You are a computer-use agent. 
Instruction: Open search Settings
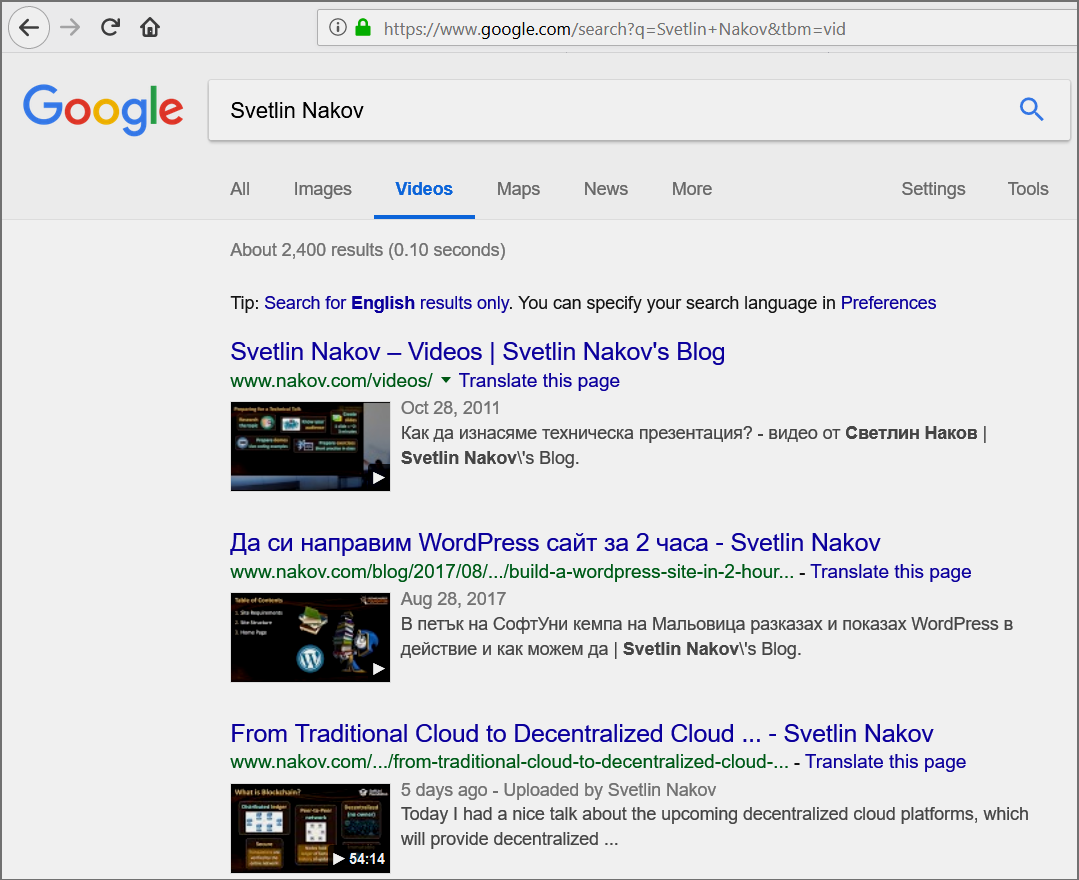(932, 189)
